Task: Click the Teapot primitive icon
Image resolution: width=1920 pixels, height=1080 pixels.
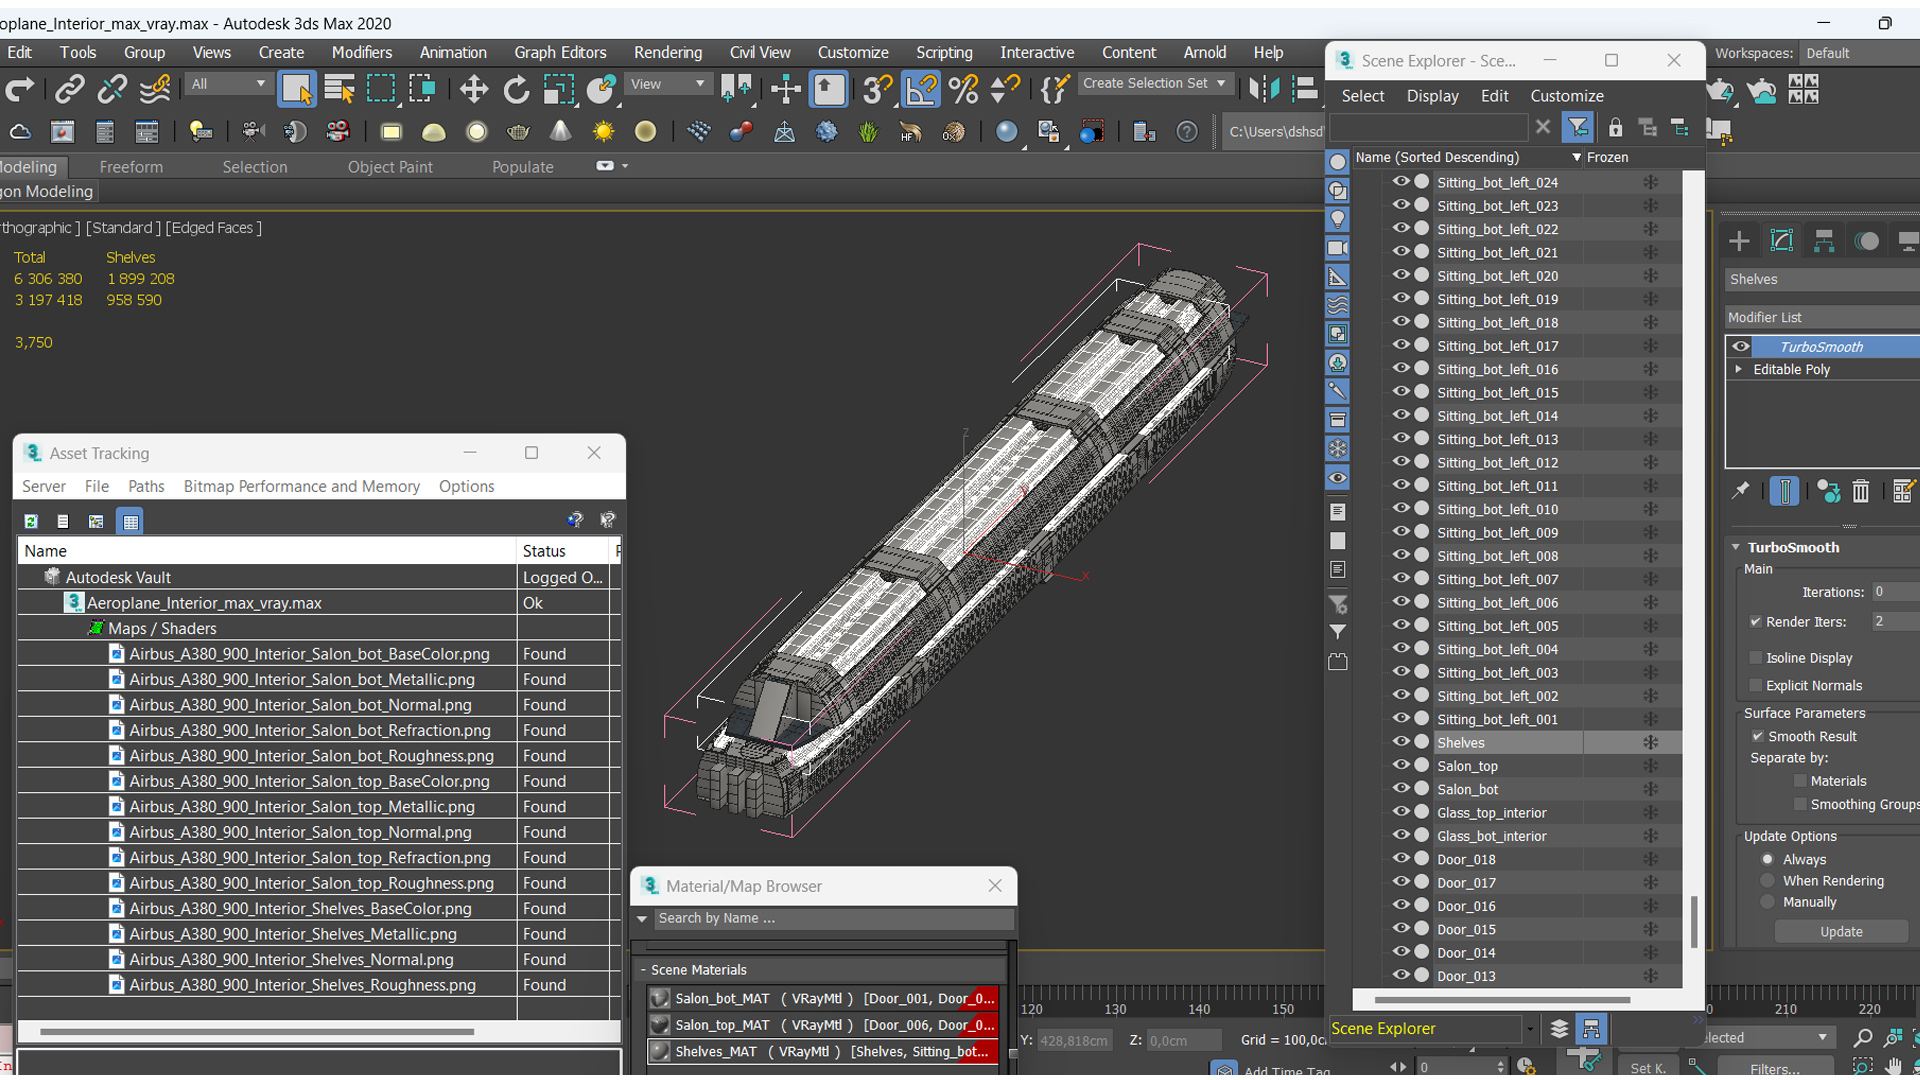Action: [518, 131]
